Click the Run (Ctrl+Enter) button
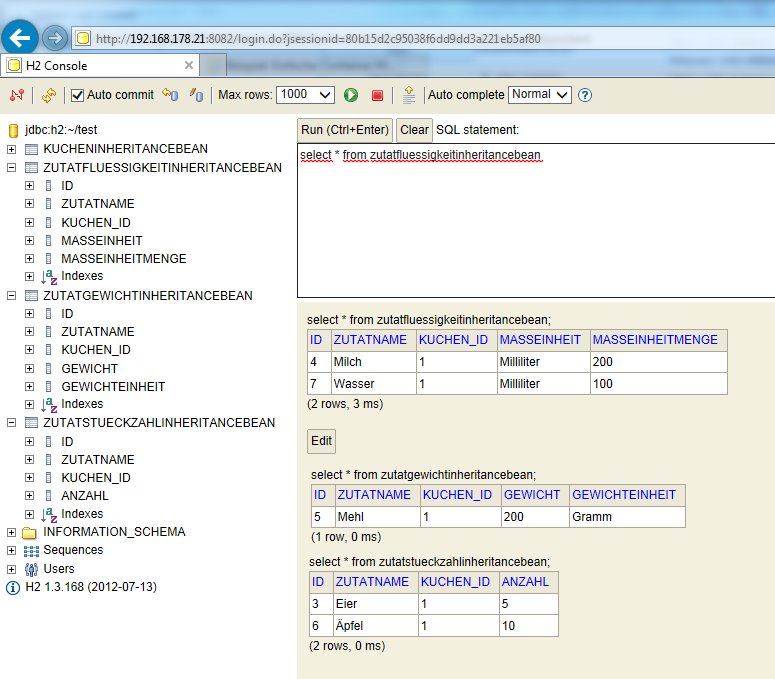The height and width of the screenshot is (679, 775). (345, 130)
